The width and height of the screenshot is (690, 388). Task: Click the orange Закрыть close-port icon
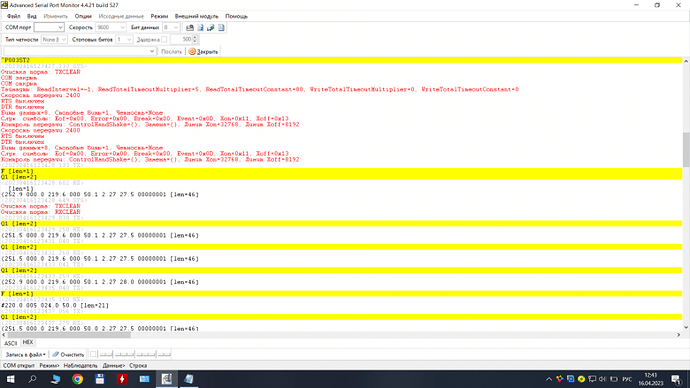coord(192,51)
